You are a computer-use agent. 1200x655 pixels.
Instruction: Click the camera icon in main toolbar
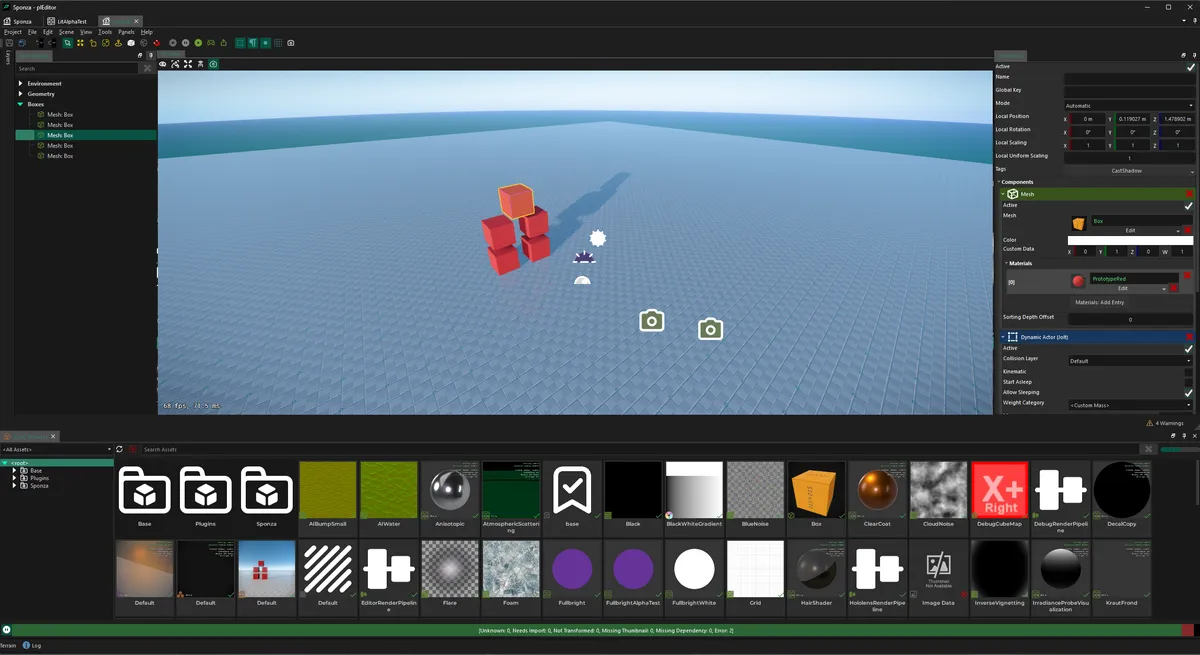(291, 43)
